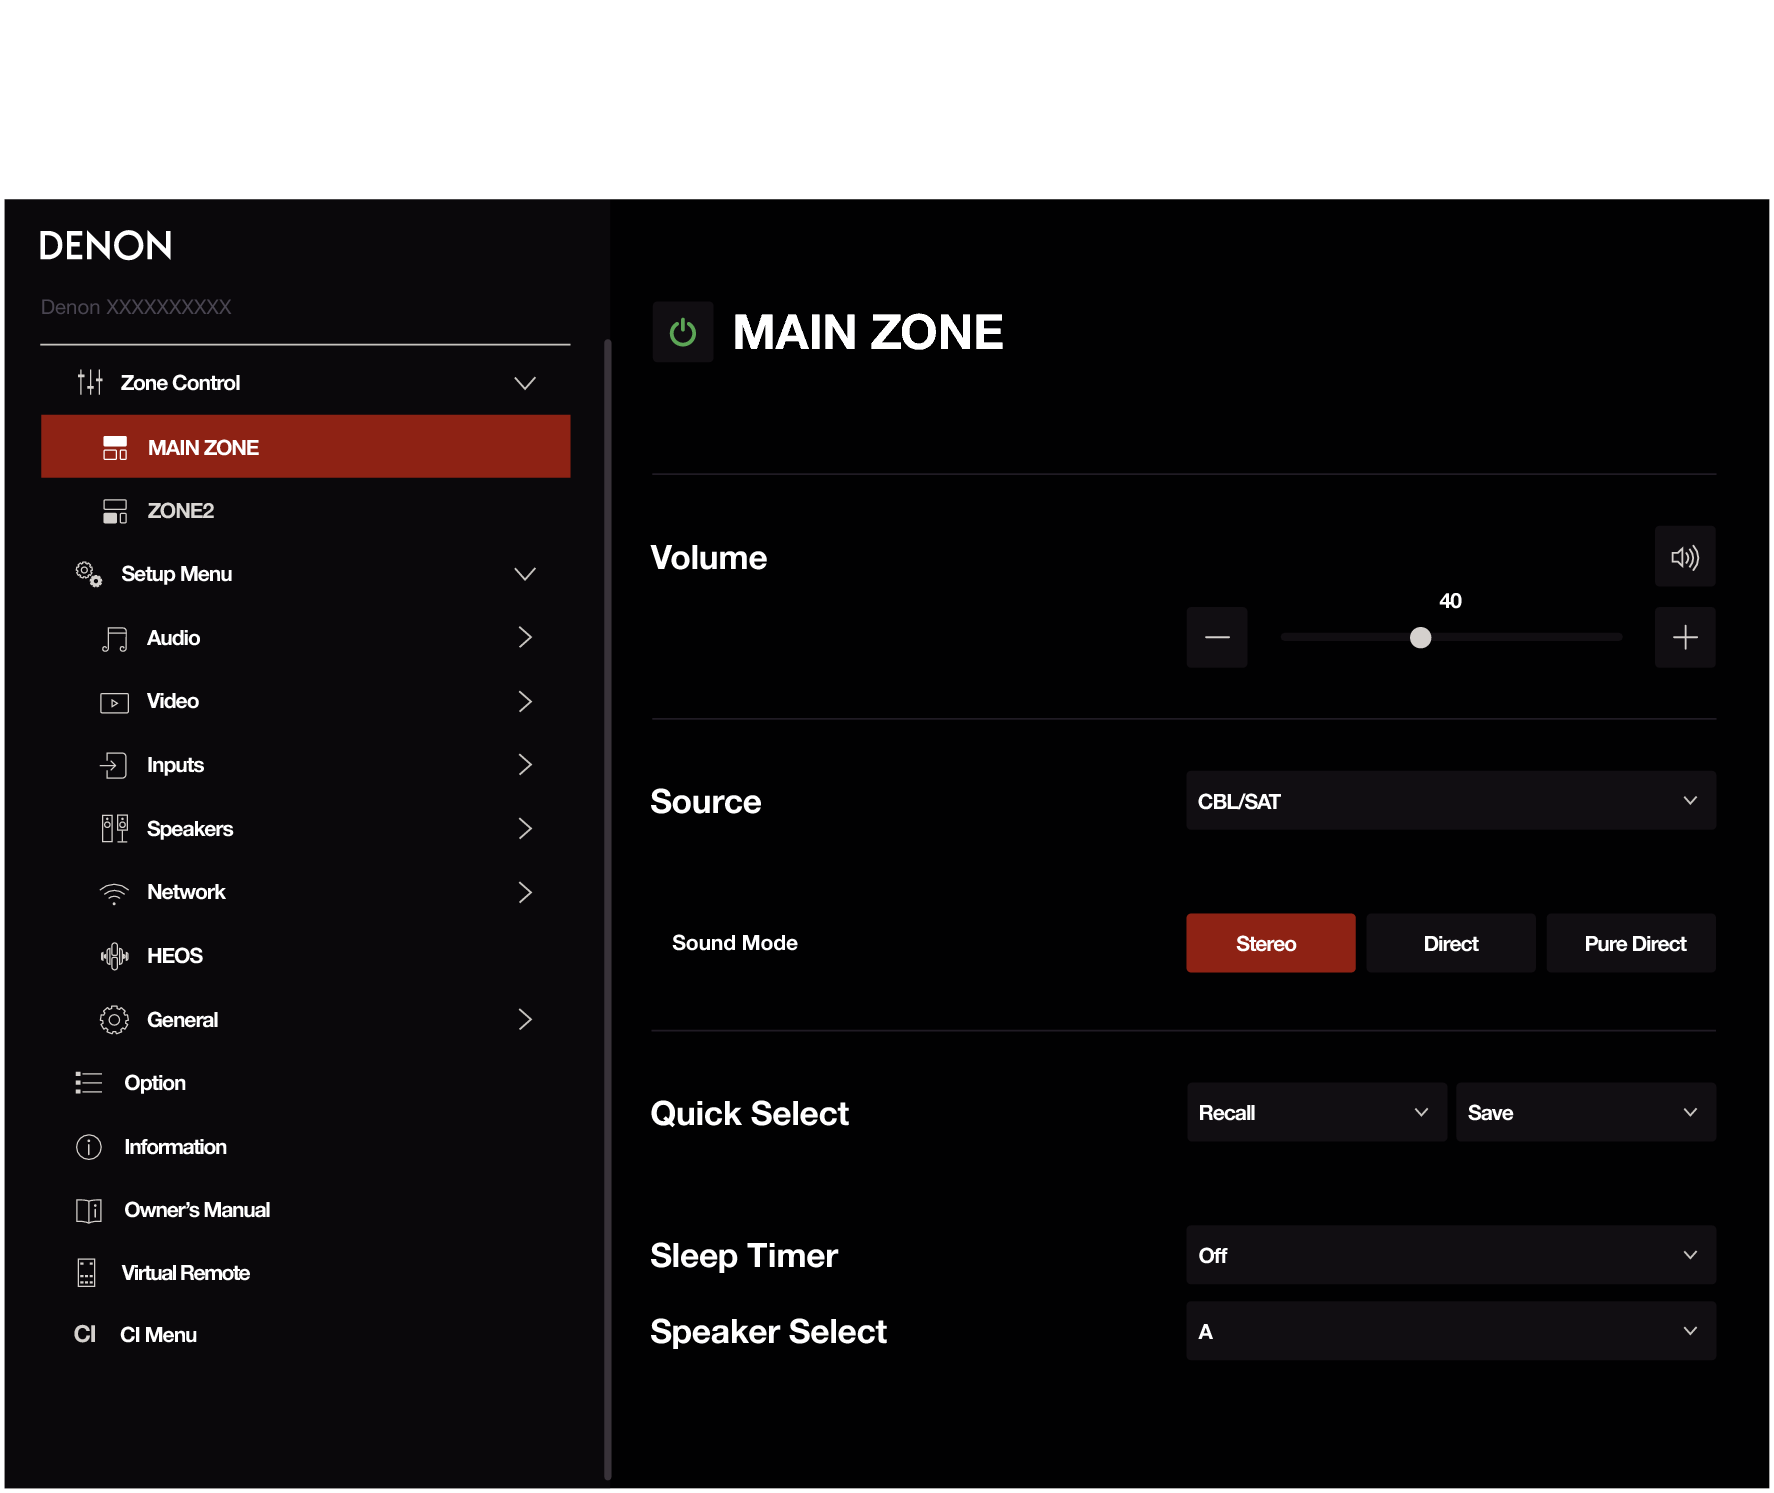Screen dimensions: 1774x1493
Task: Click the Network wifi icon
Action: point(115,893)
